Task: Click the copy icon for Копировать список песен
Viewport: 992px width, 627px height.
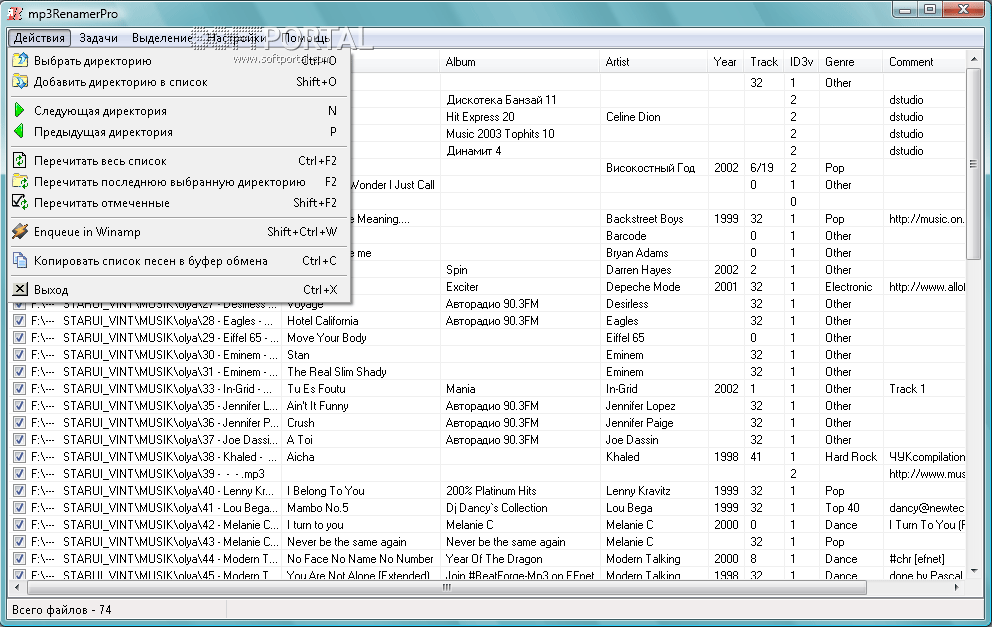Action: click(19, 261)
